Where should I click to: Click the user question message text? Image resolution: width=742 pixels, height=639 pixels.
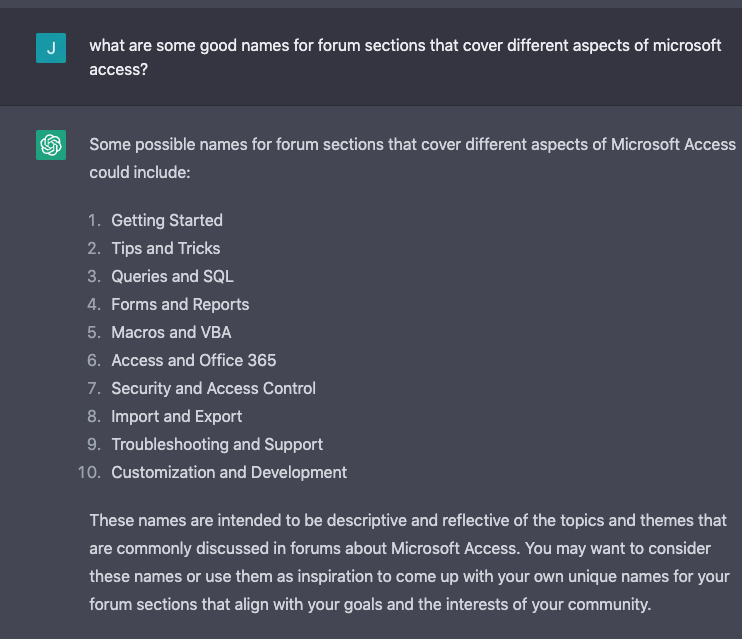click(406, 57)
